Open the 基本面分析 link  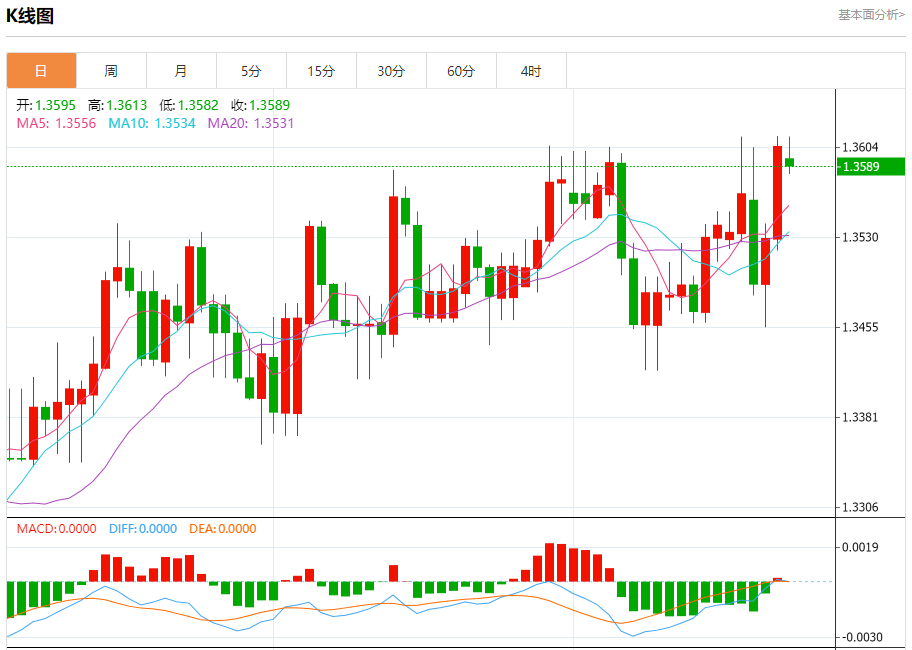[x=871, y=15]
